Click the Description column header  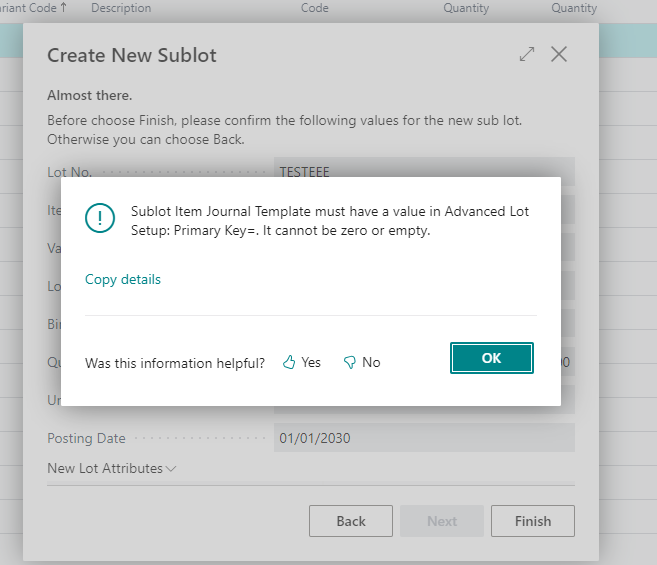(x=121, y=8)
